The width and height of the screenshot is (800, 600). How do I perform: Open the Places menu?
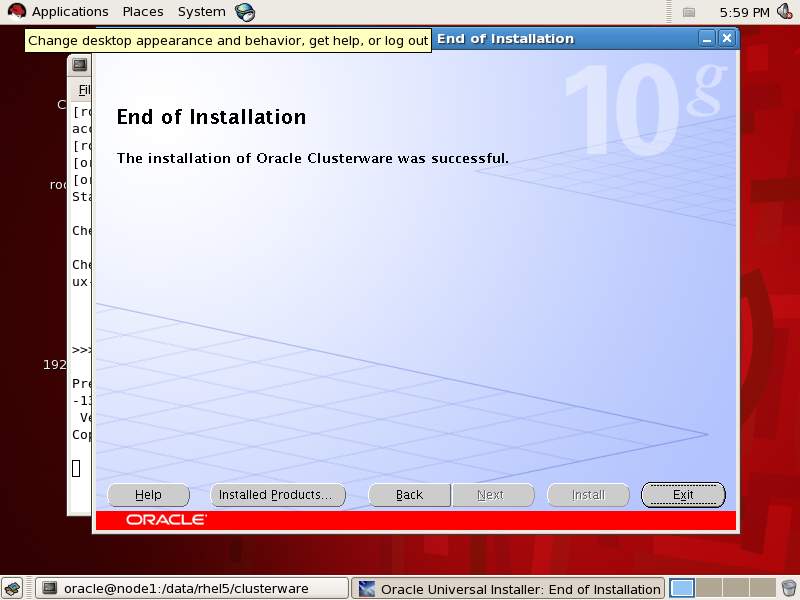143,12
